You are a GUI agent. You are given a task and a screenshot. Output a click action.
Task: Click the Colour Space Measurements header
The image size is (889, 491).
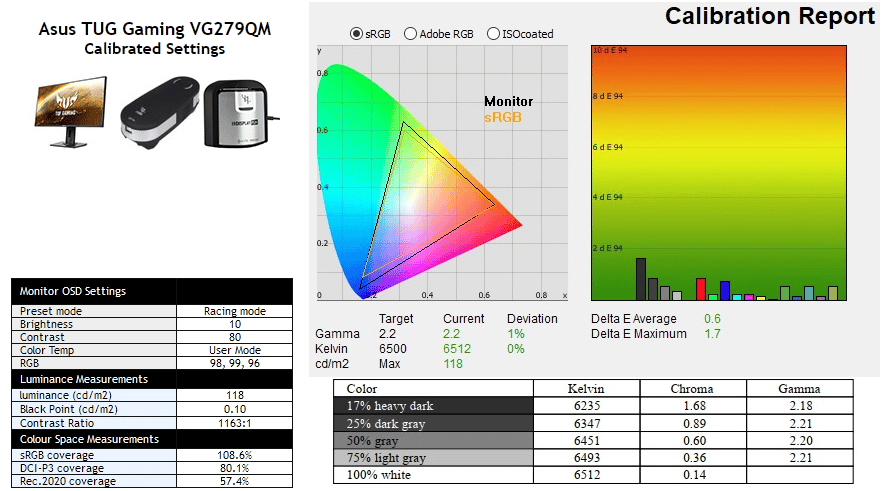[x=89, y=439]
